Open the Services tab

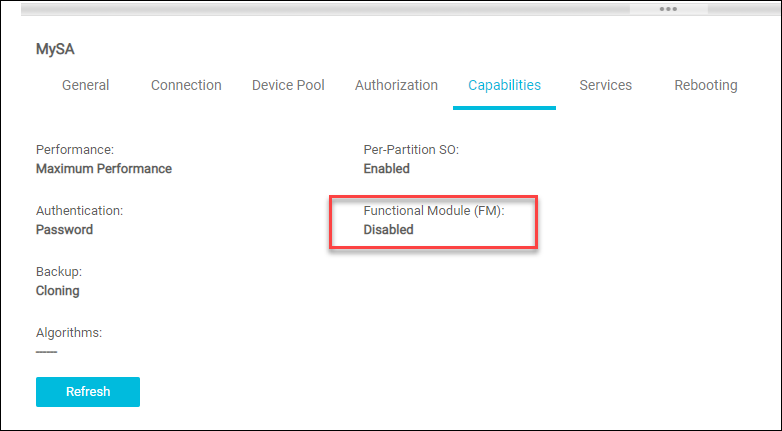[x=605, y=85]
